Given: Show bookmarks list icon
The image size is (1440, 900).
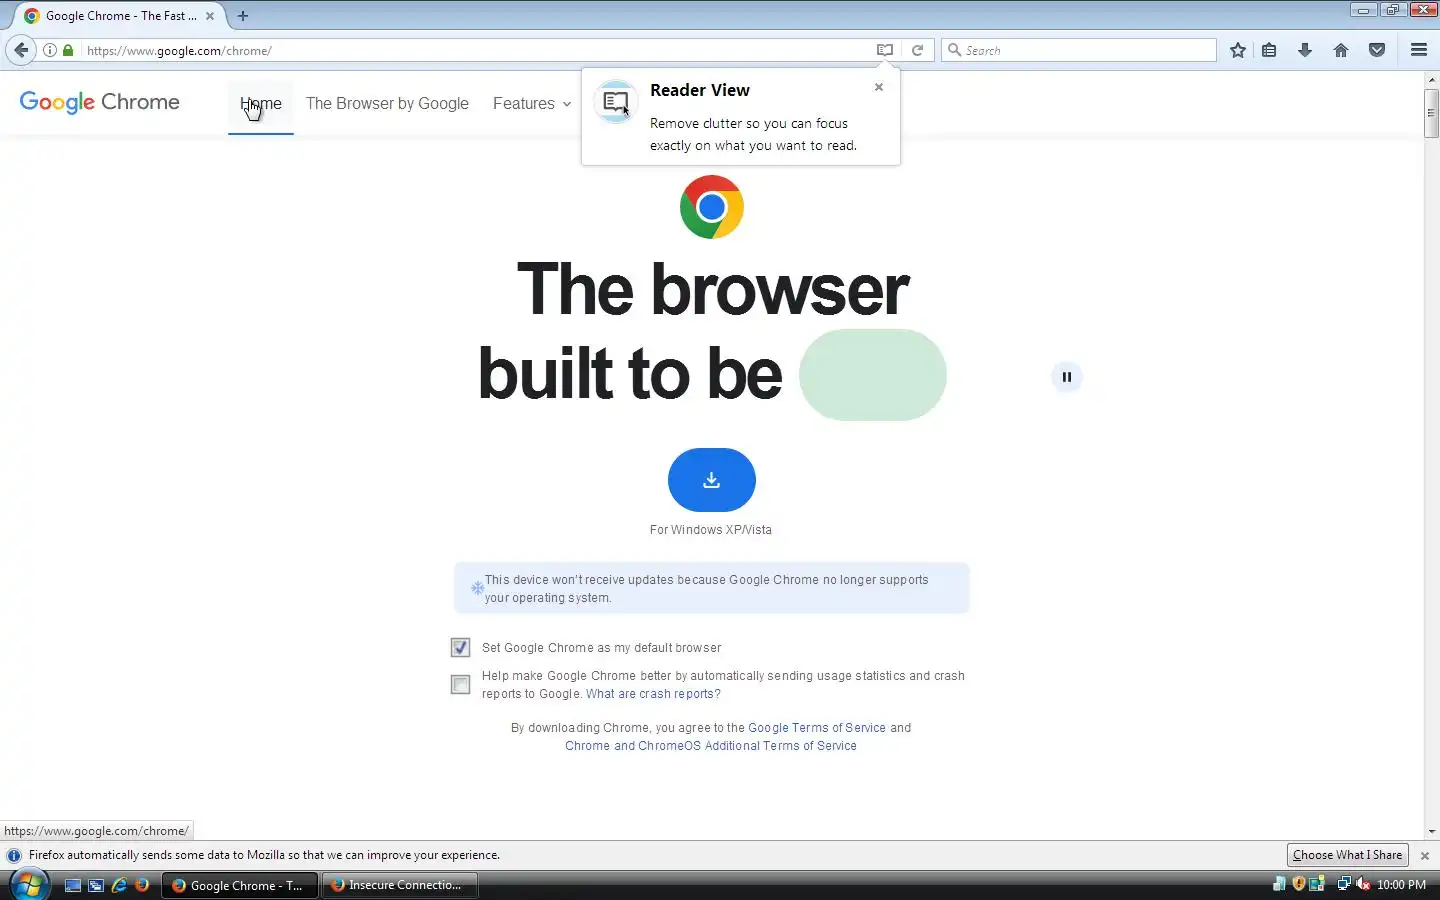Looking at the screenshot, I should [x=1269, y=50].
